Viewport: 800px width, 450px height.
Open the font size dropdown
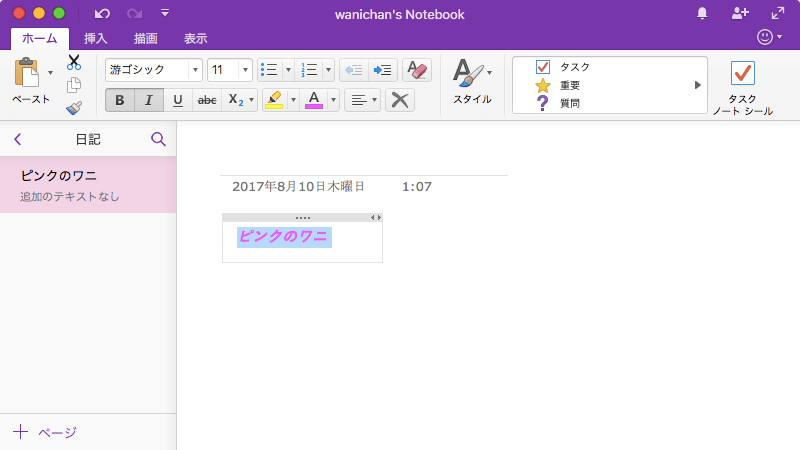tap(245, 70)
